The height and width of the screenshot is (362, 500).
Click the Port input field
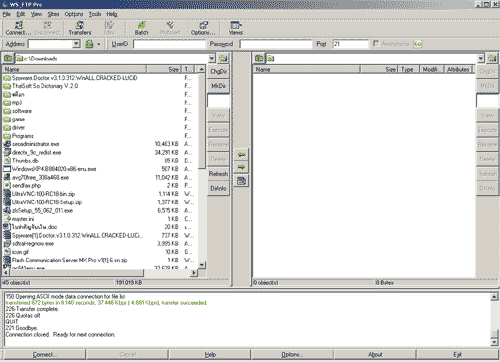point(351,44)
